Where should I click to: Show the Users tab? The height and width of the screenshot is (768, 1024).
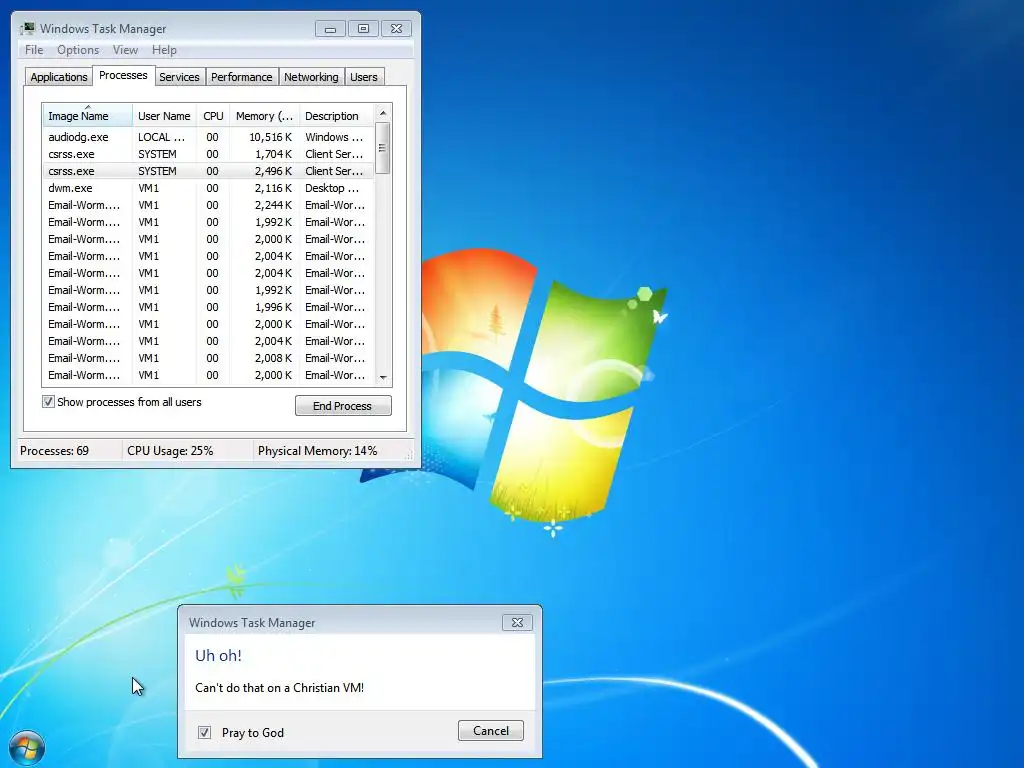(x=364, y=77)
